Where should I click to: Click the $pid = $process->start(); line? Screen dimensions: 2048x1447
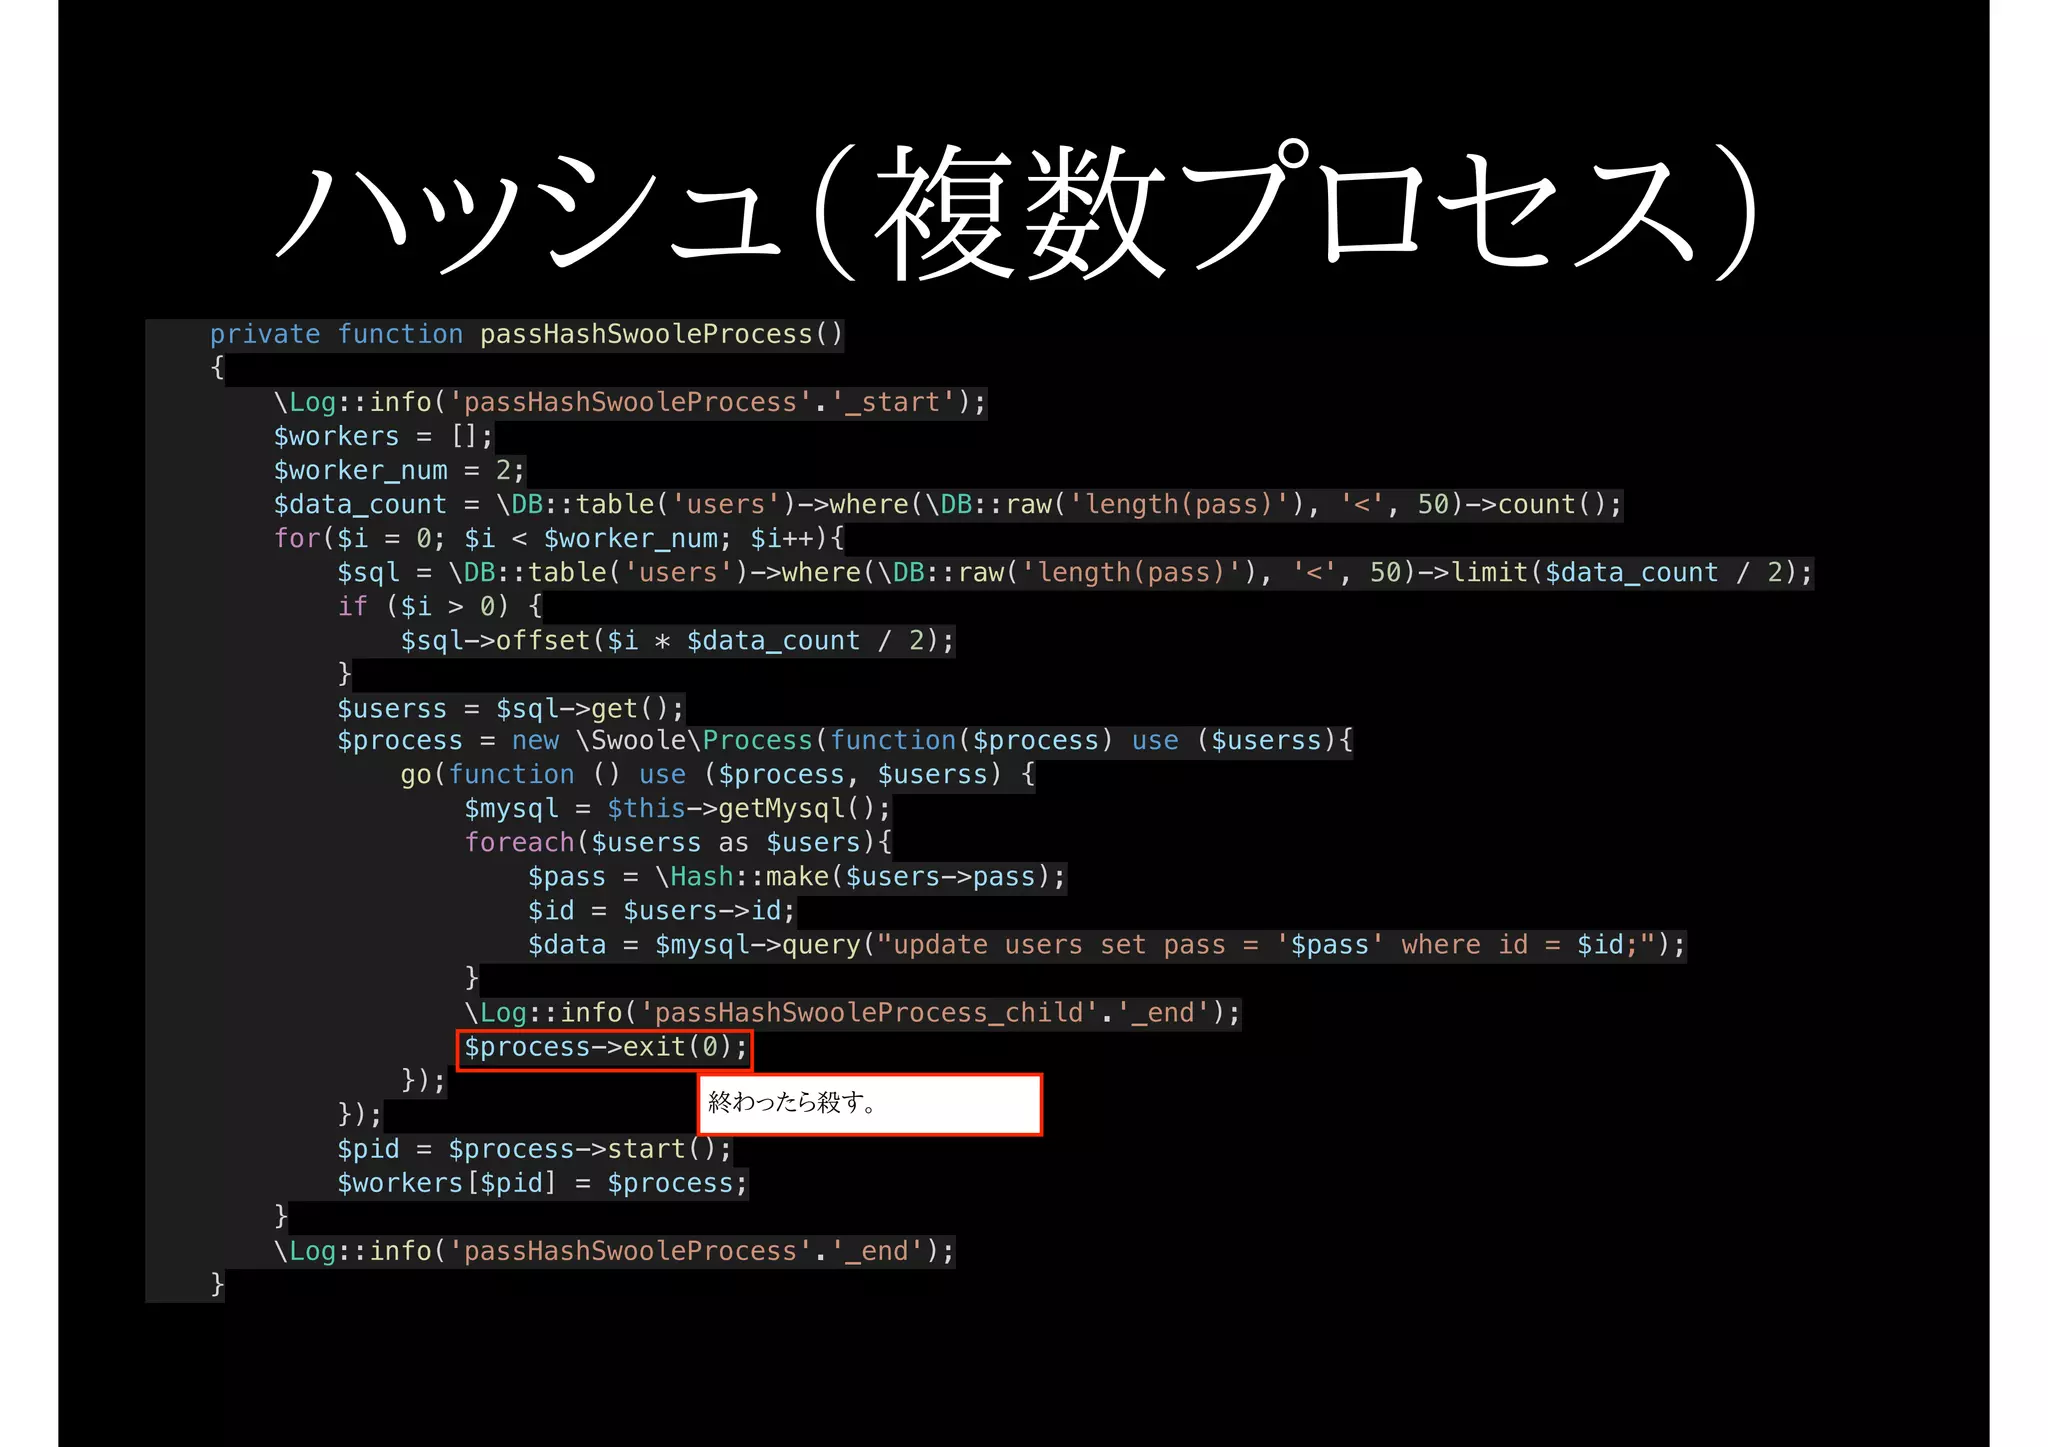[x=533, y=1150]
